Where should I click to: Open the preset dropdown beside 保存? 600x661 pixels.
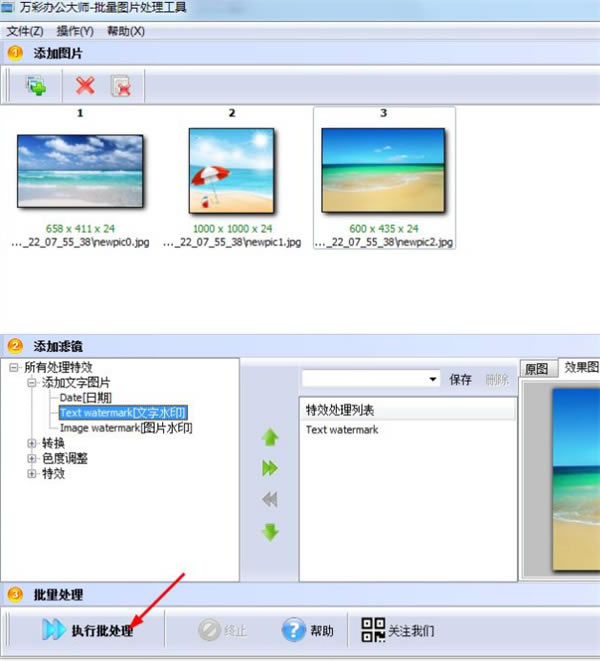[433, 379]
